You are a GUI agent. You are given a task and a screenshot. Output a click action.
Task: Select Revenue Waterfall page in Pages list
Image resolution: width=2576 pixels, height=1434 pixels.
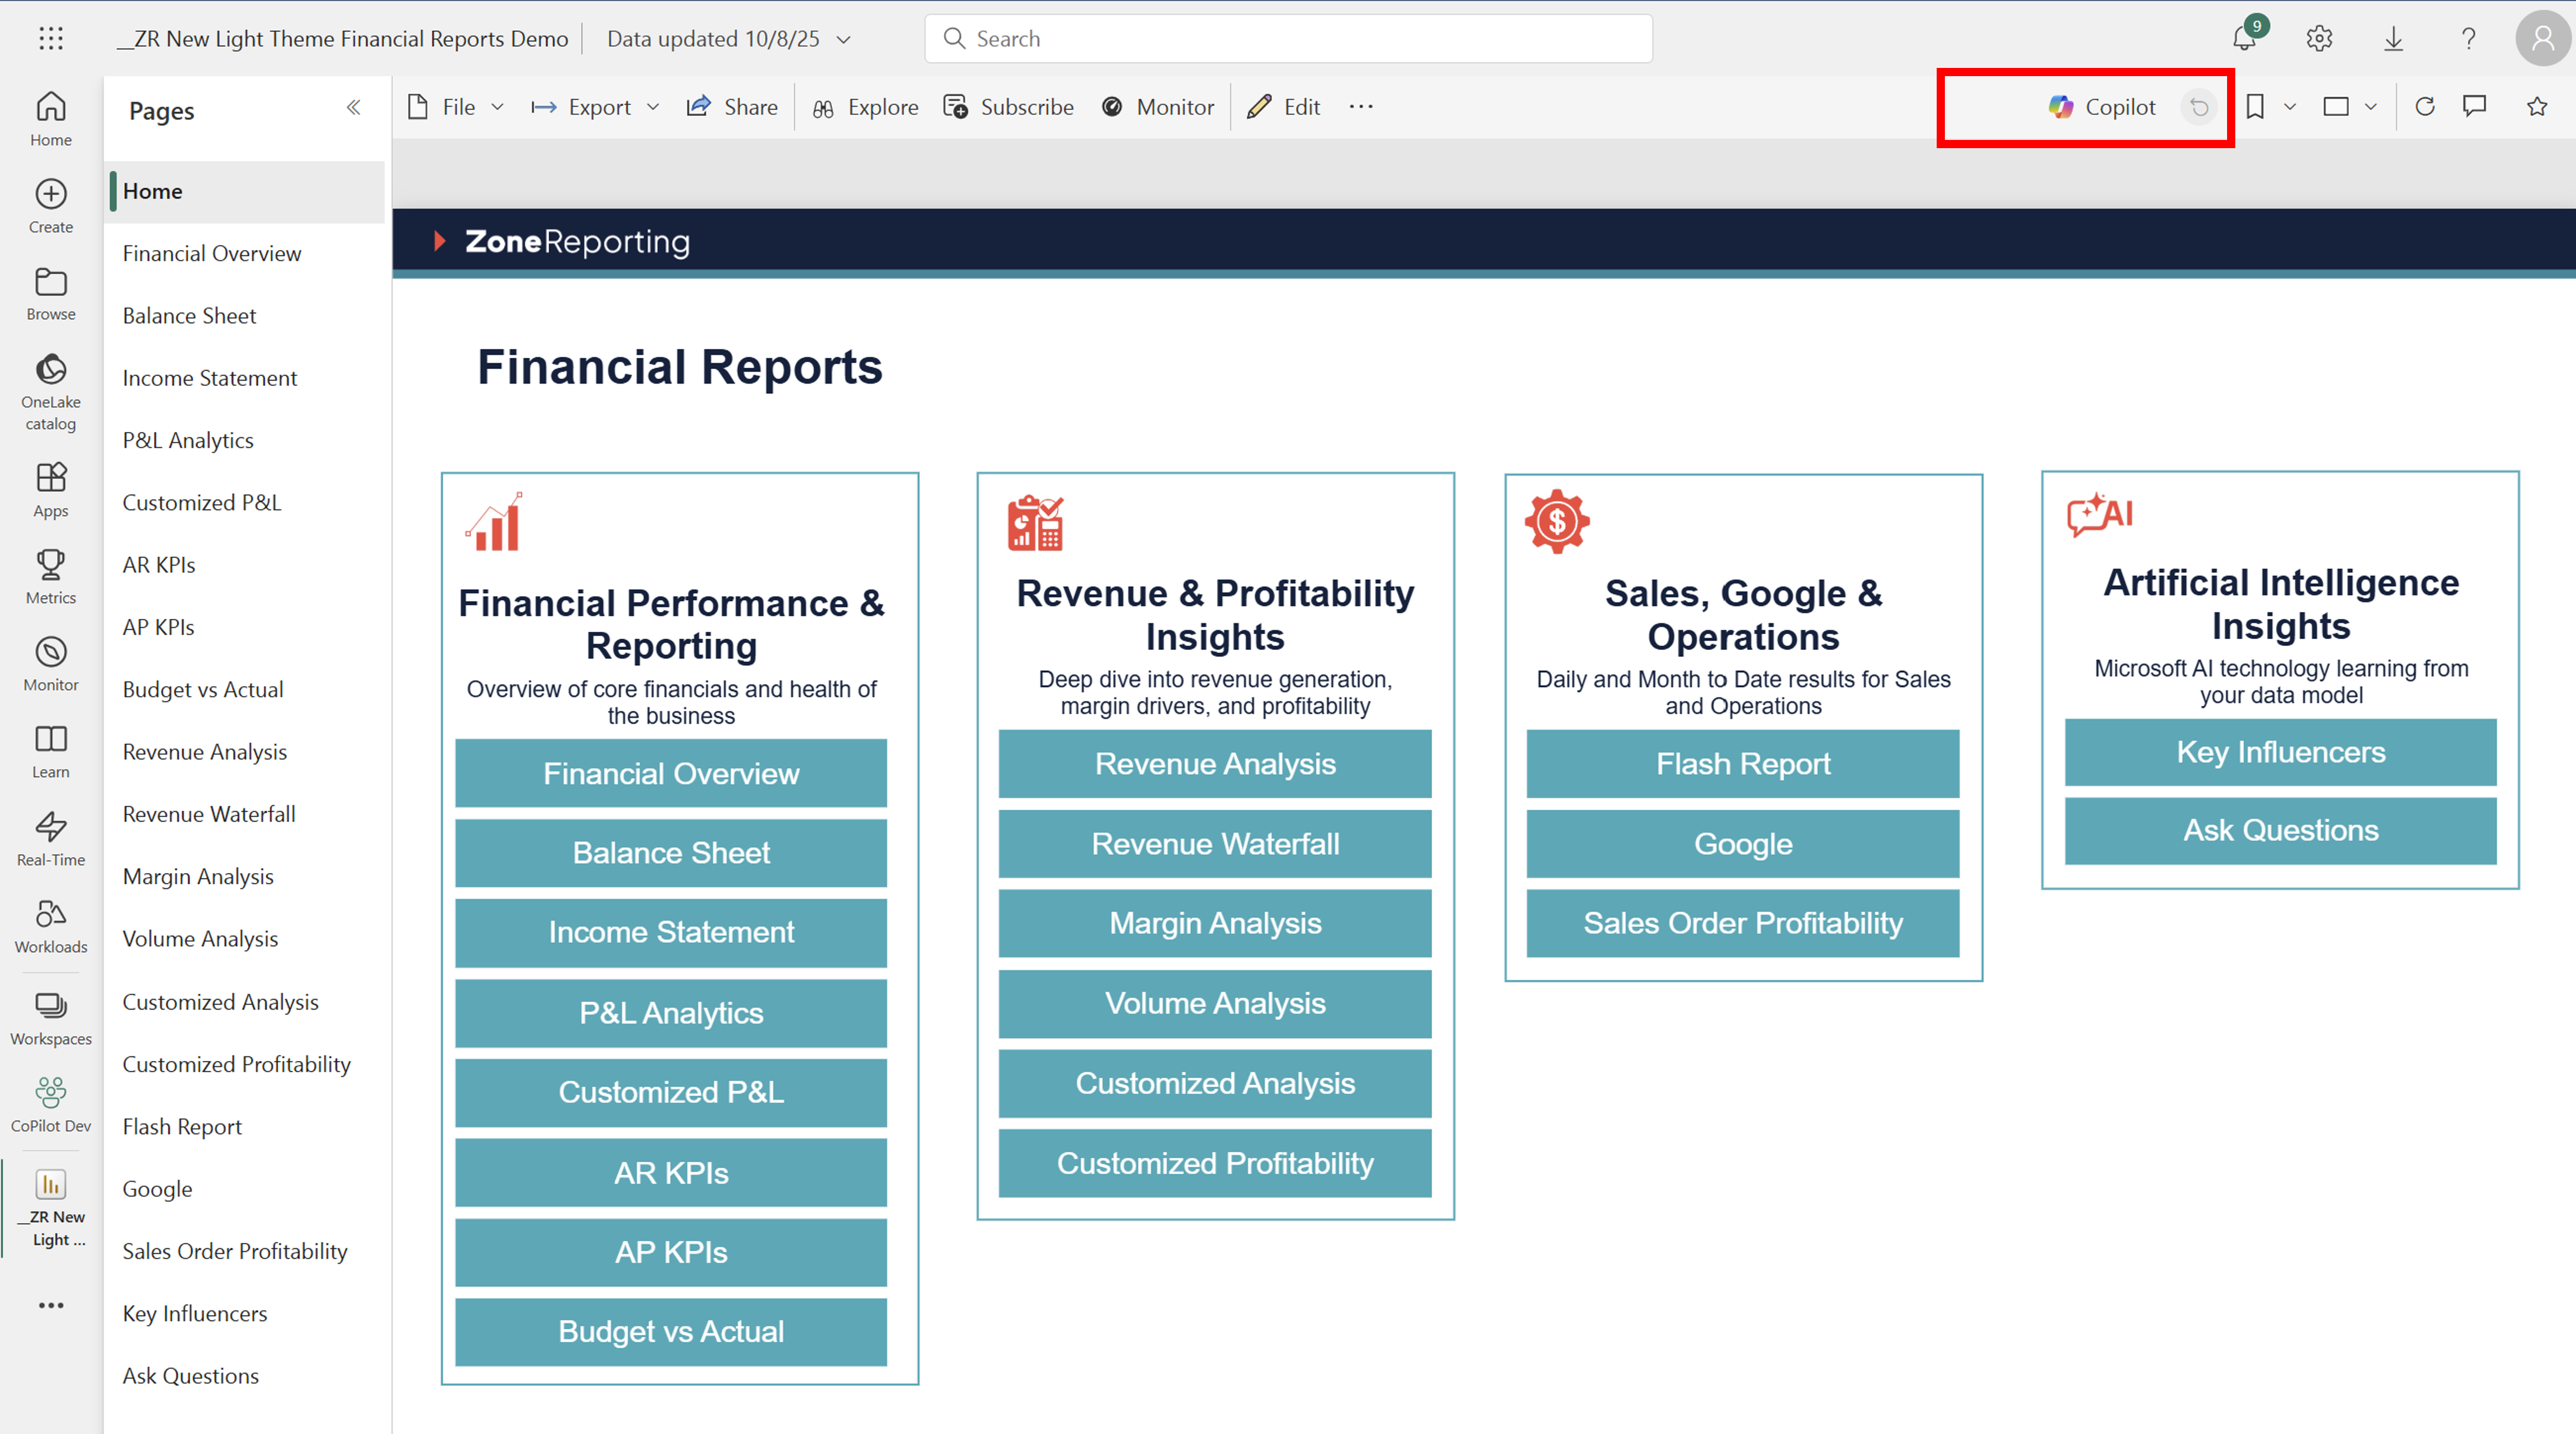coord(245,814)
